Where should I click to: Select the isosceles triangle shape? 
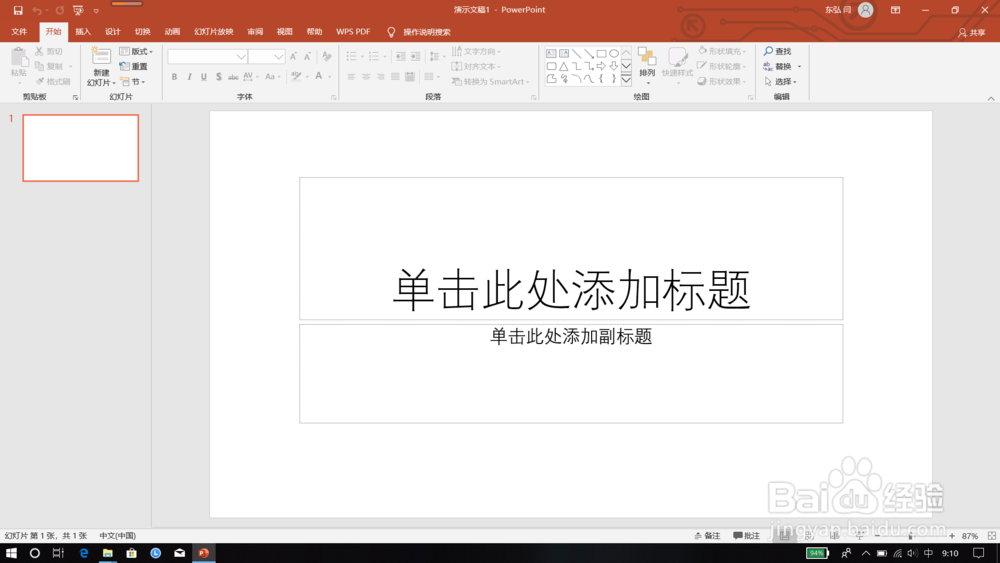tap(564, 66)
